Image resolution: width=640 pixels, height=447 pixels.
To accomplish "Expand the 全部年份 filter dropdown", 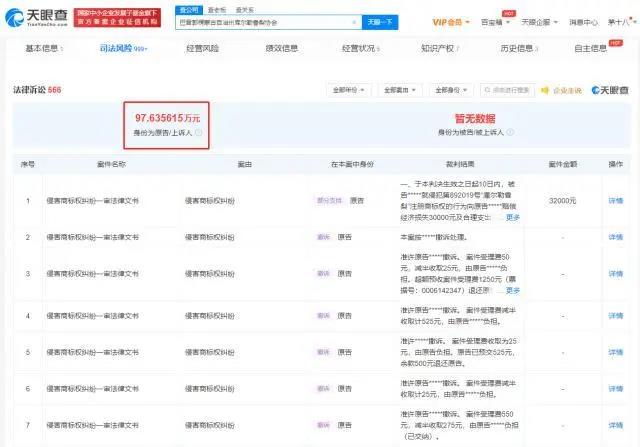I will (346, 90).
